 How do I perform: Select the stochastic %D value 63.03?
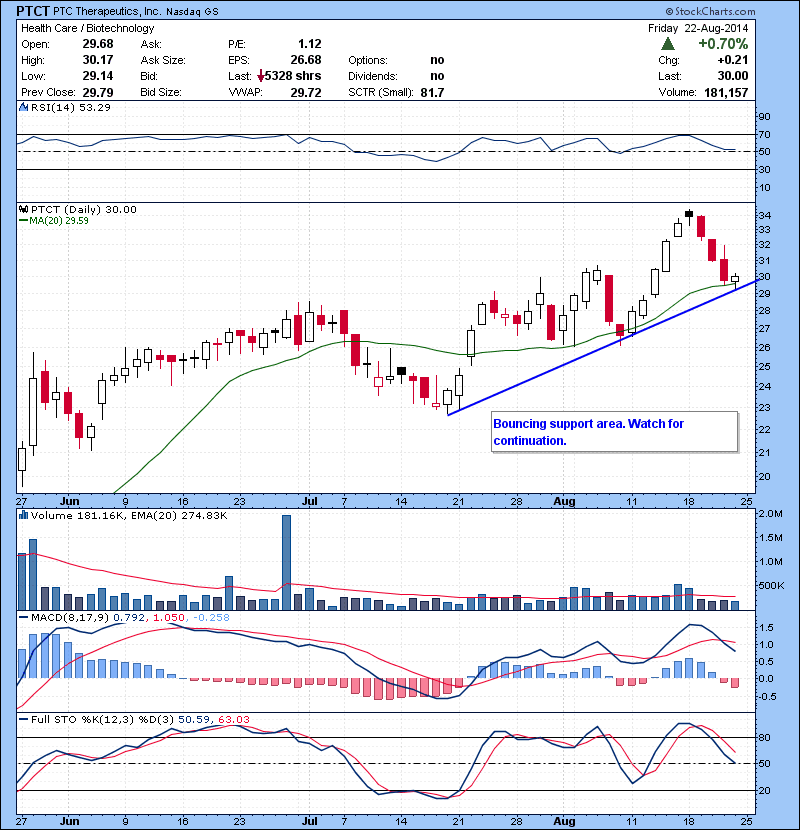coord(234,719)
